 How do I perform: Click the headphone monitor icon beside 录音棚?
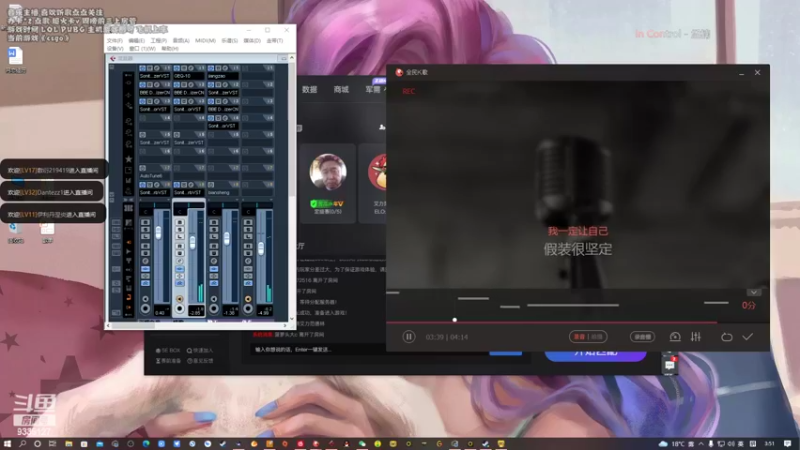pyautogui.click(x=675, y=337)
